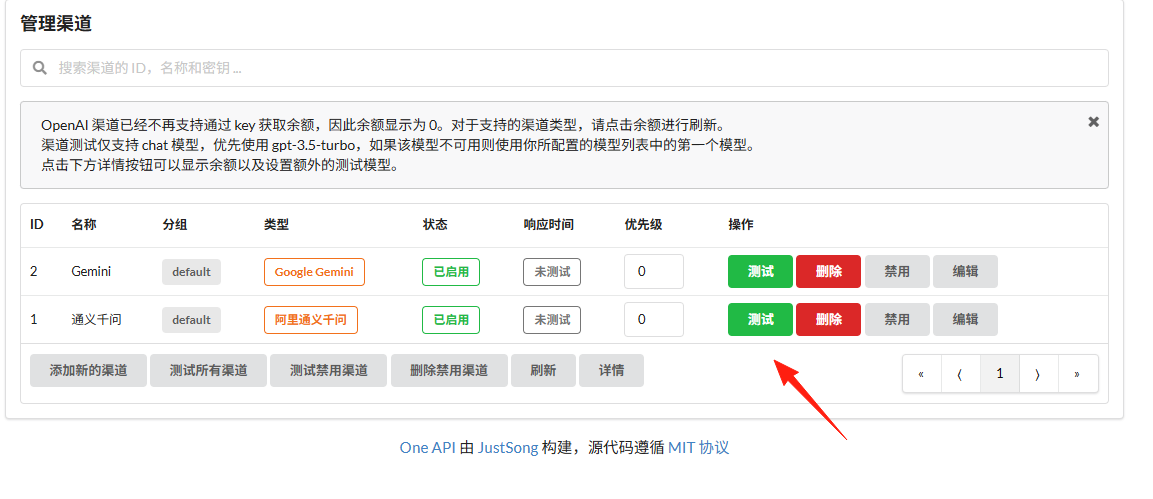Screen dimensions: 1153x499
Task: Click the 管理渠道 heading
Action: coord(56,24)
